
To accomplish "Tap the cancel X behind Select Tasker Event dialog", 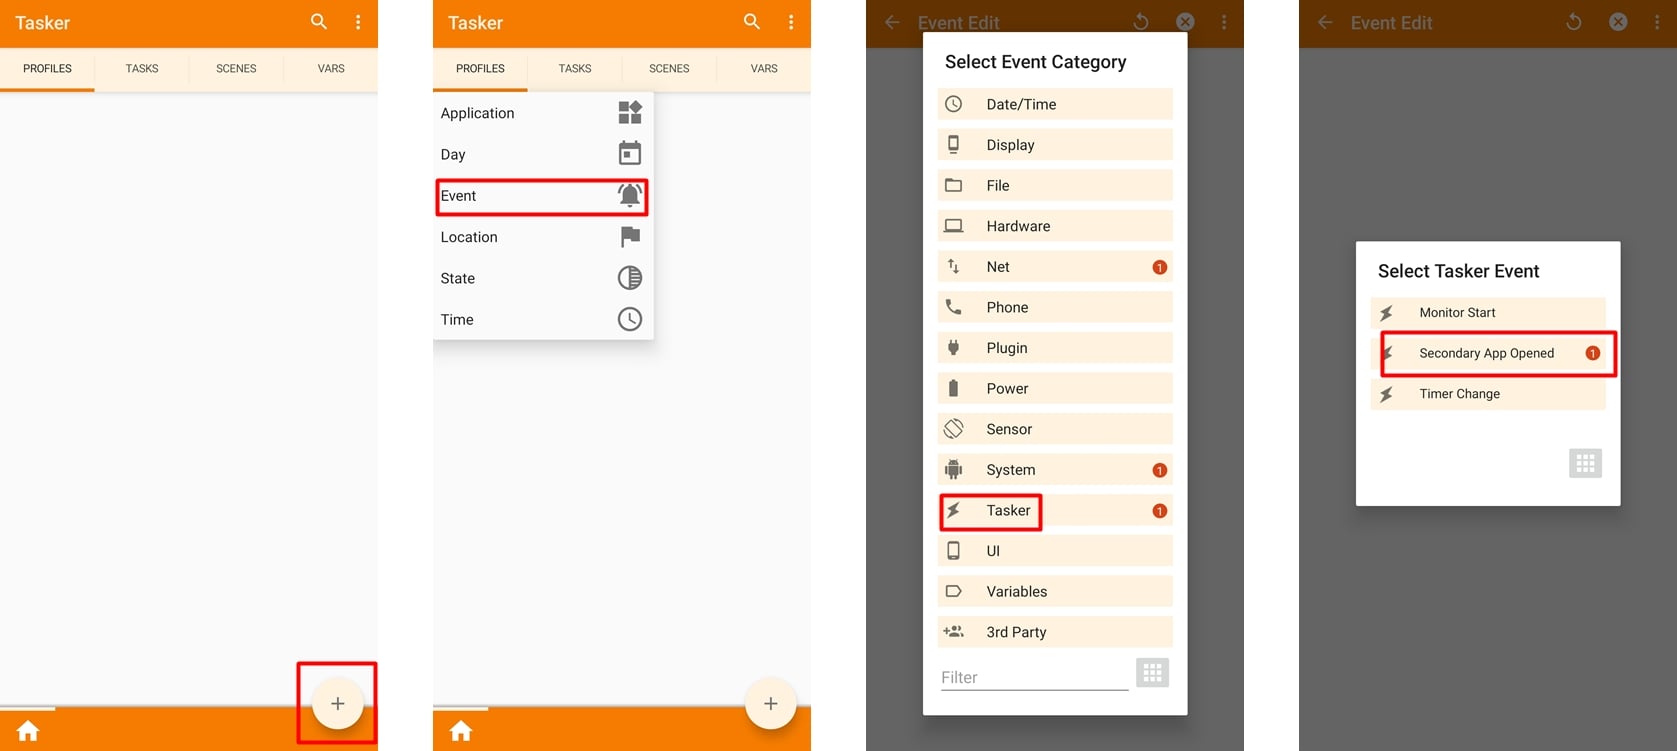I will (1618, 22).
